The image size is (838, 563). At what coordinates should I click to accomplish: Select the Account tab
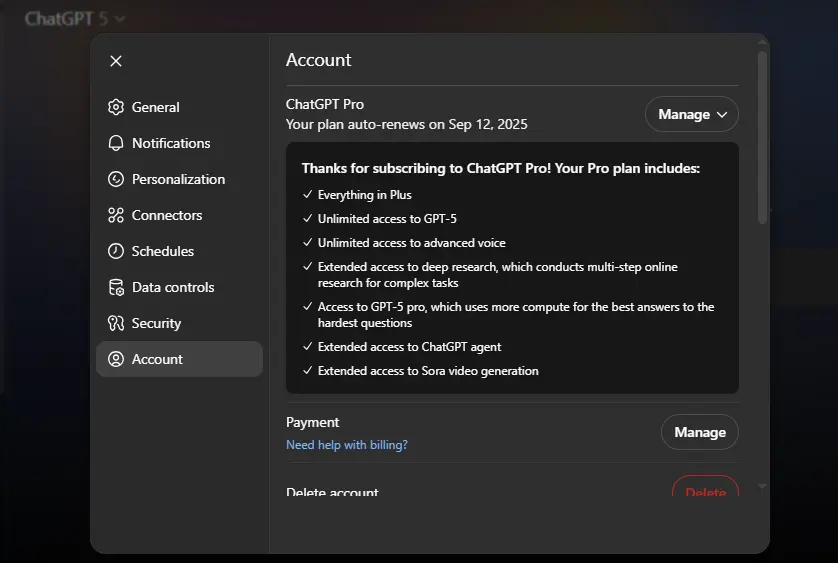[x=179, y=359]
